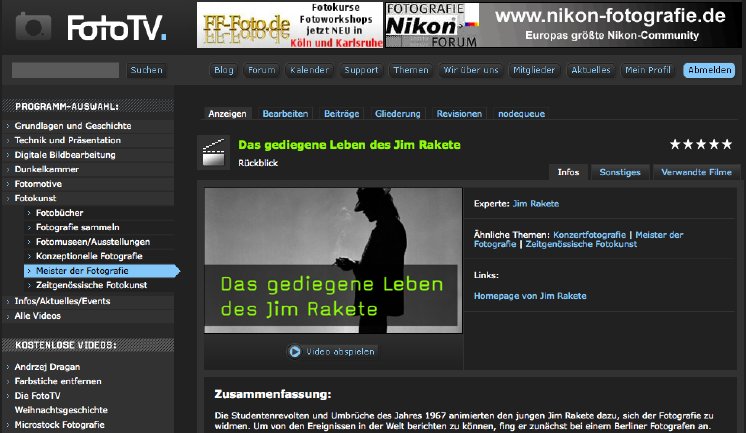This screenshot has width=746, height=433.
Task: Click the Abmelden logout button
Action: tap(709, 70)
